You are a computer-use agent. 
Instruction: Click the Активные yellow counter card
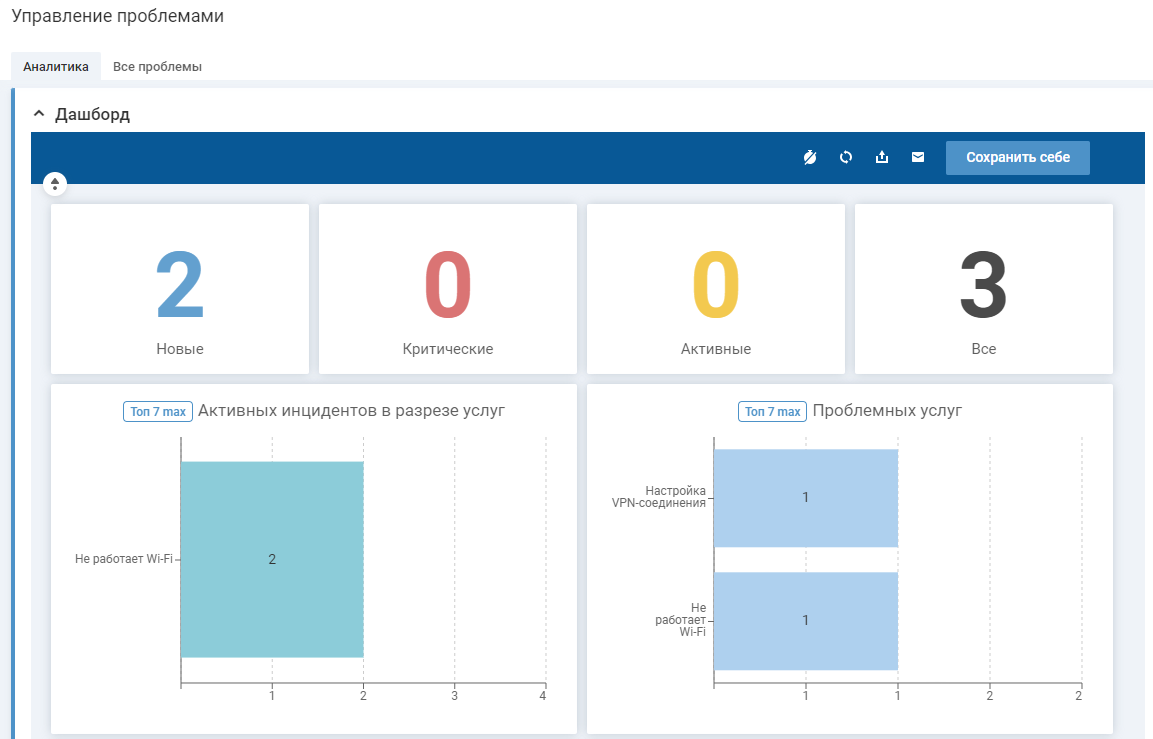pos(715,289)
